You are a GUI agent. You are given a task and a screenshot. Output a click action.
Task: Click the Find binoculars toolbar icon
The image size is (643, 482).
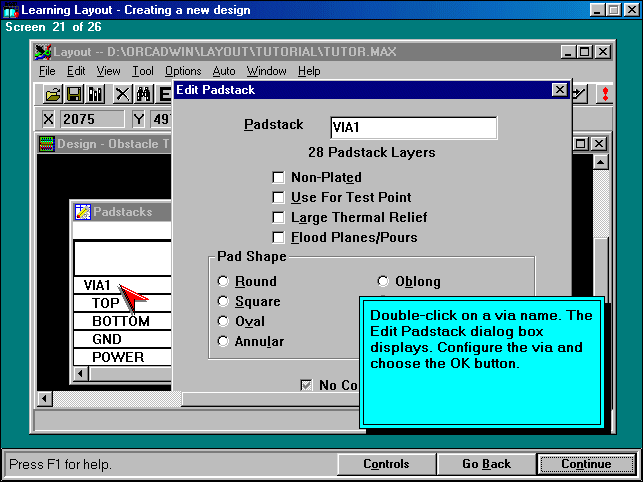tap(143, 94)
